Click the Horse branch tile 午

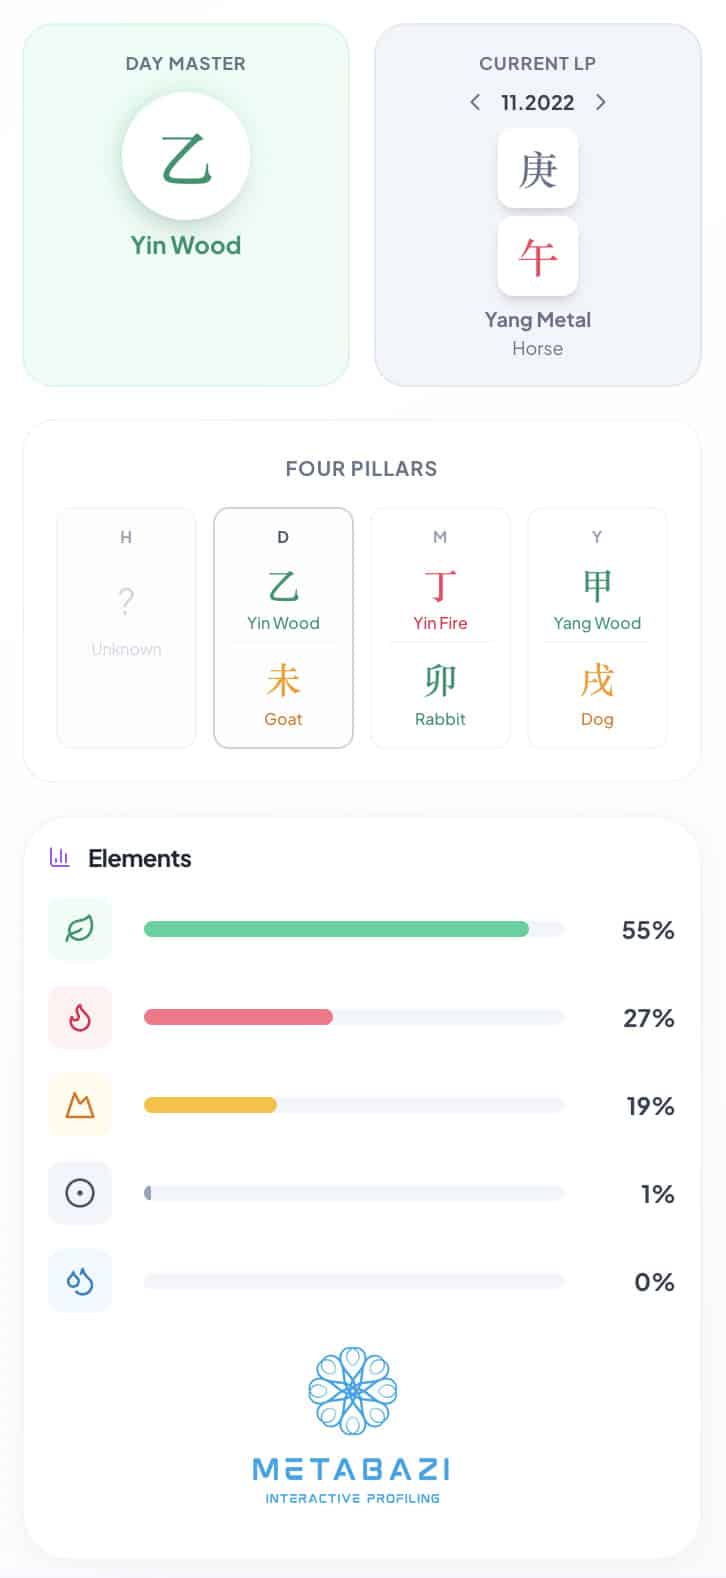pyautogui.click(x=538, y=256)
